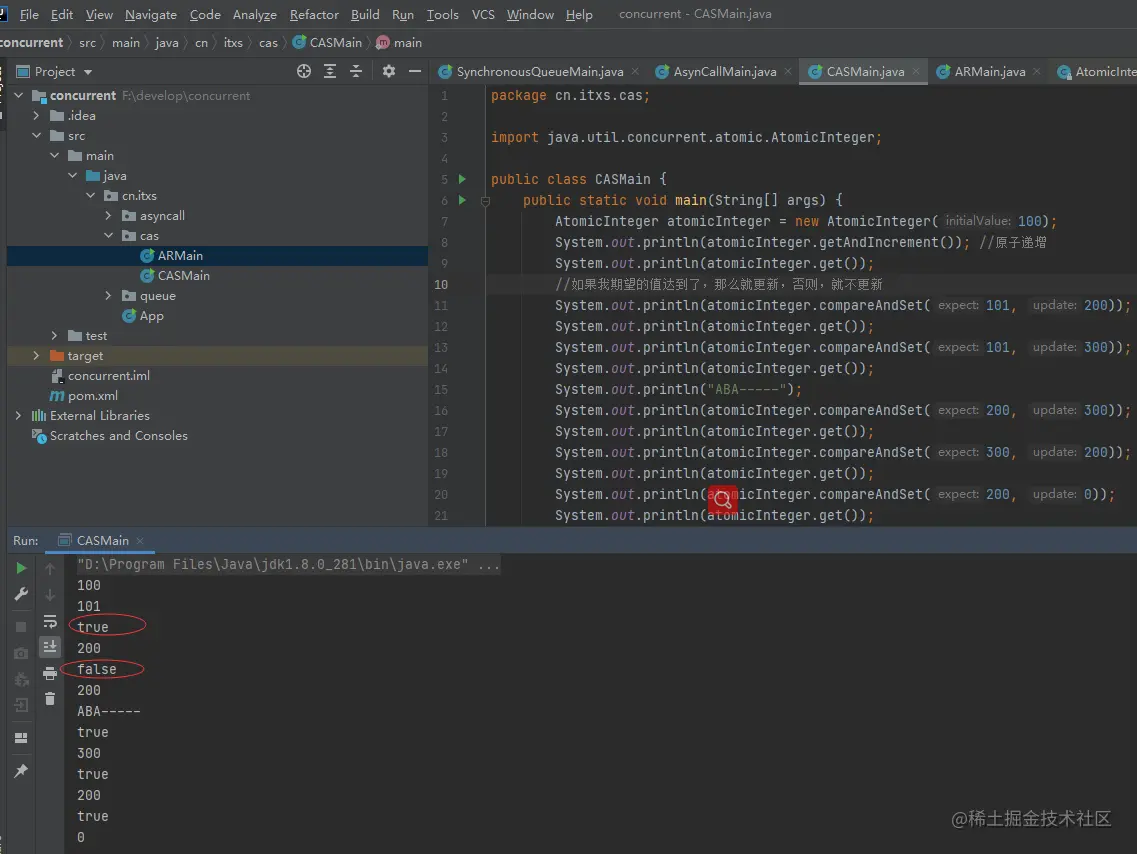Click the Restore Layout icon
The image size is (1137, 854).
click(21, 738)
